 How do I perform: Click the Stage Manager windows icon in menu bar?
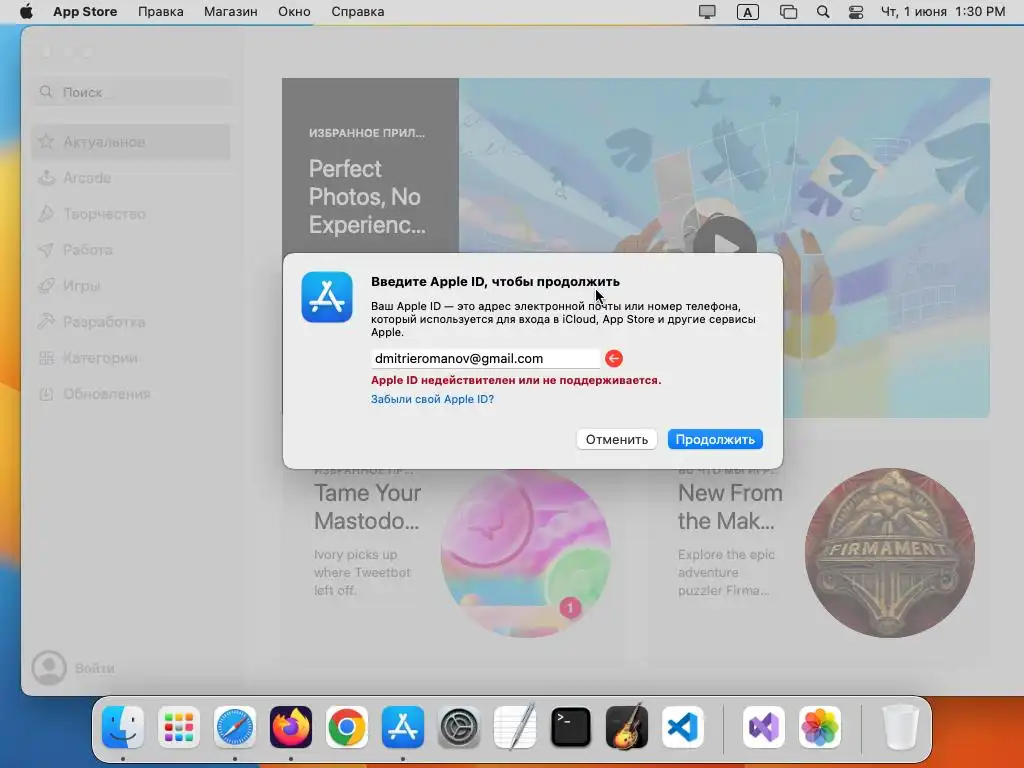(788, 12)
